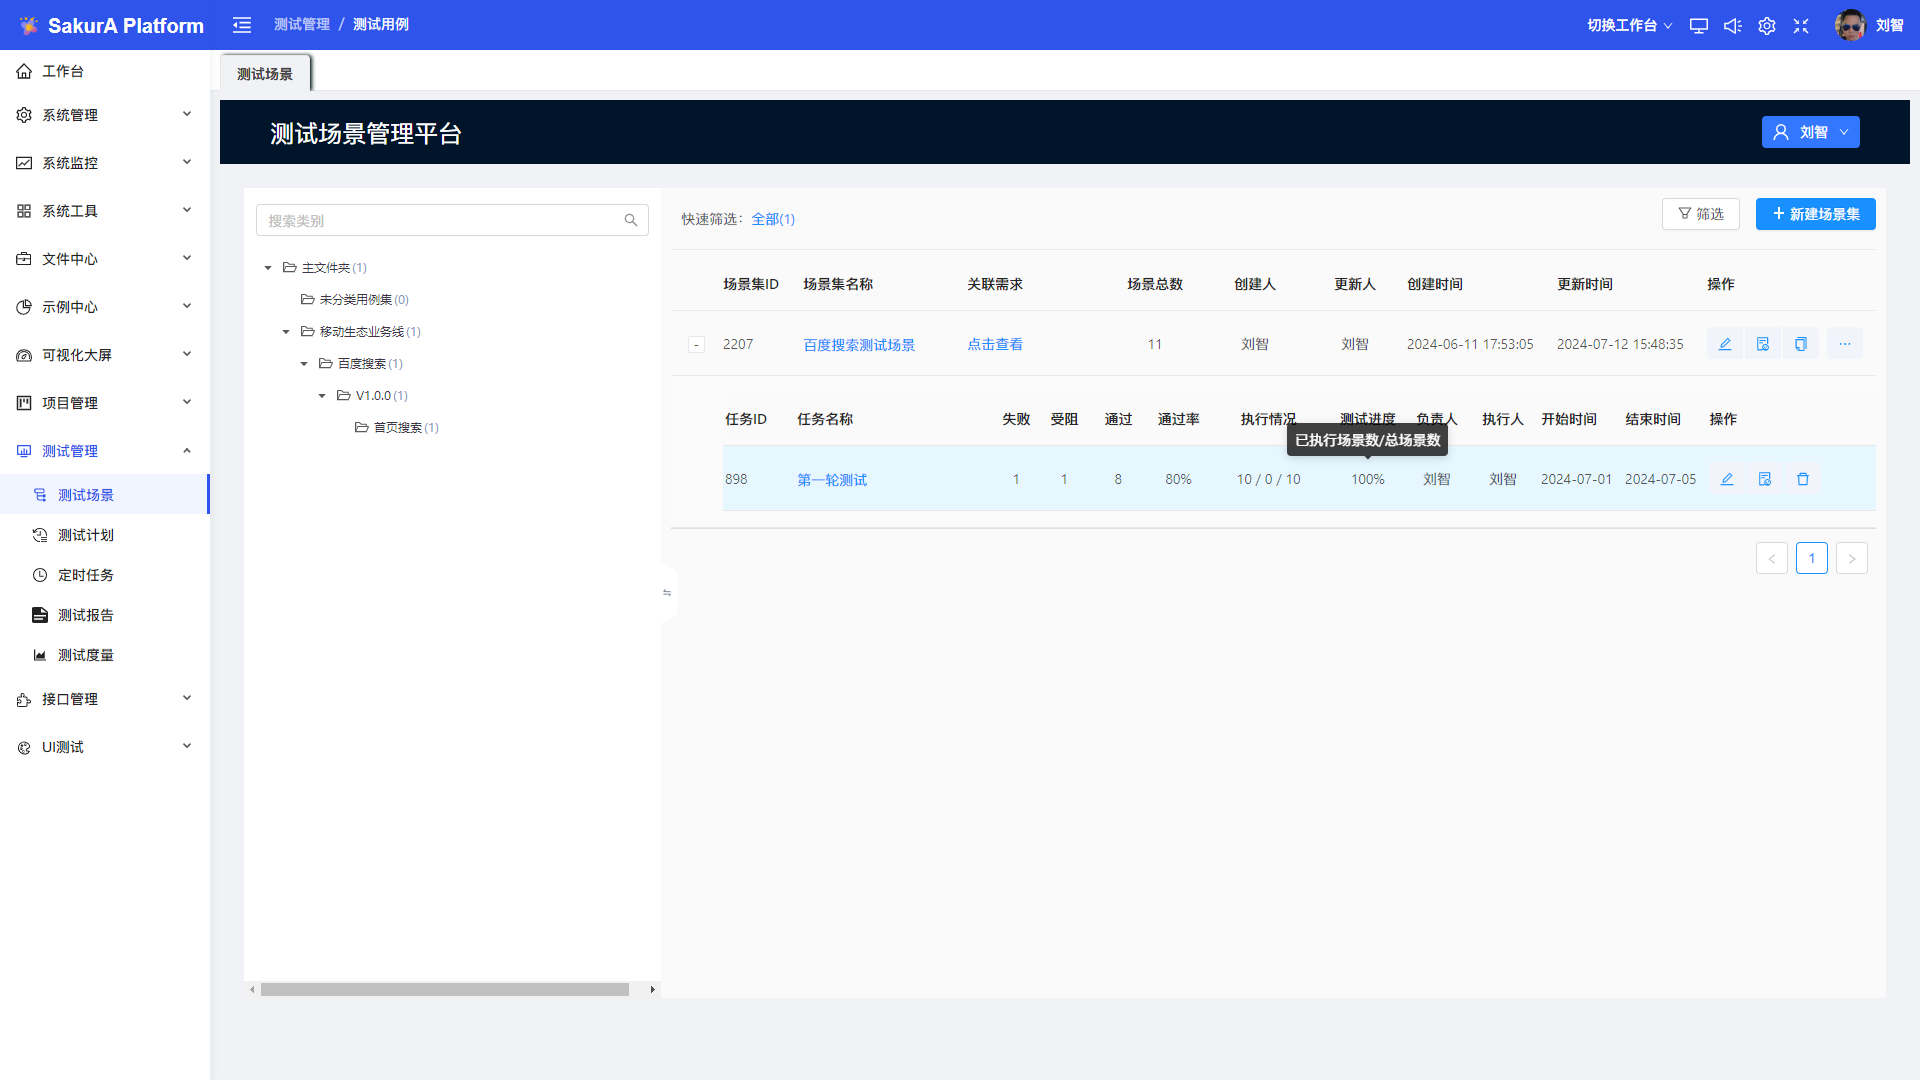This screenshot has height=1080, width=1920.
Task: Collapse 主文件夹 tree node arrow
Action: [268, 268]
